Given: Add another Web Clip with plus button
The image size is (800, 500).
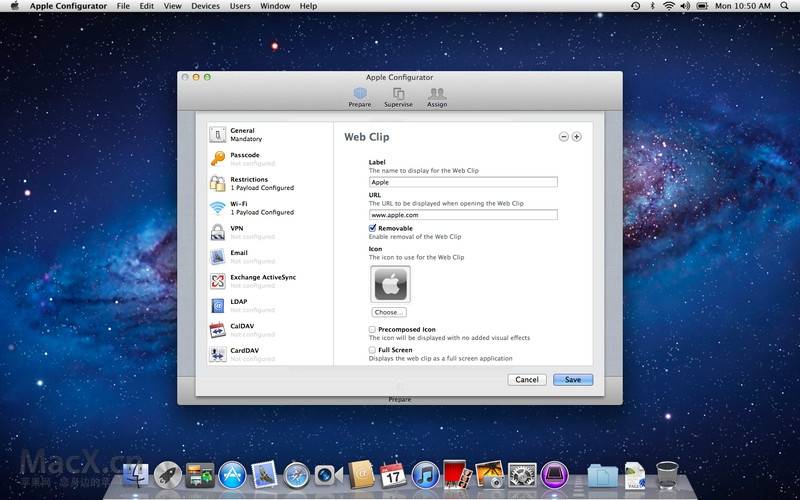Looking at the screenshot, I should coord(576,137).
